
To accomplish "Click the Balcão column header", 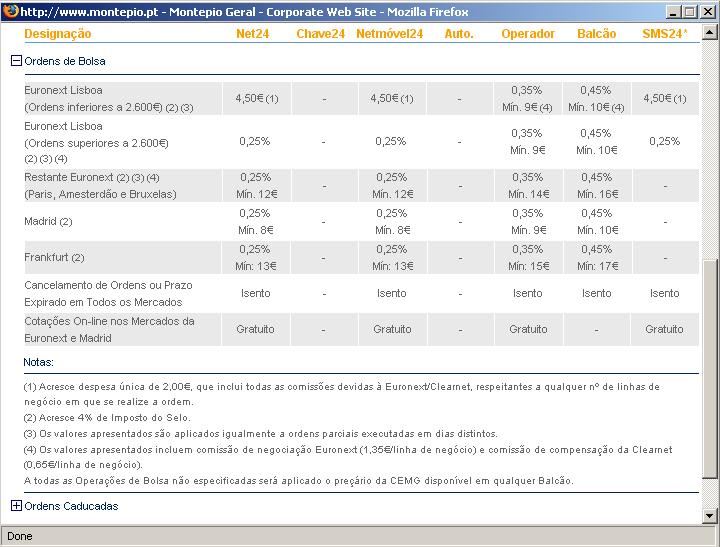I will pos(596,34).
